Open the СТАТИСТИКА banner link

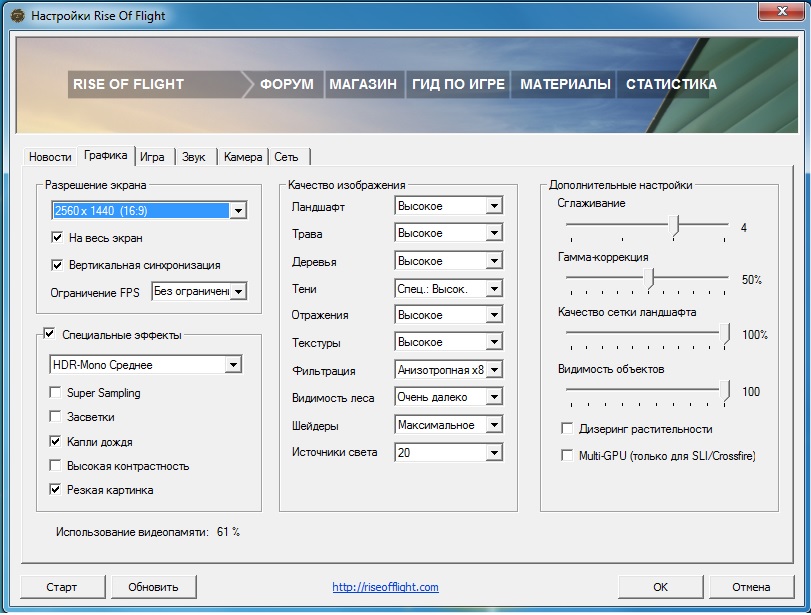pyautogui.click(x=671, y=84)
